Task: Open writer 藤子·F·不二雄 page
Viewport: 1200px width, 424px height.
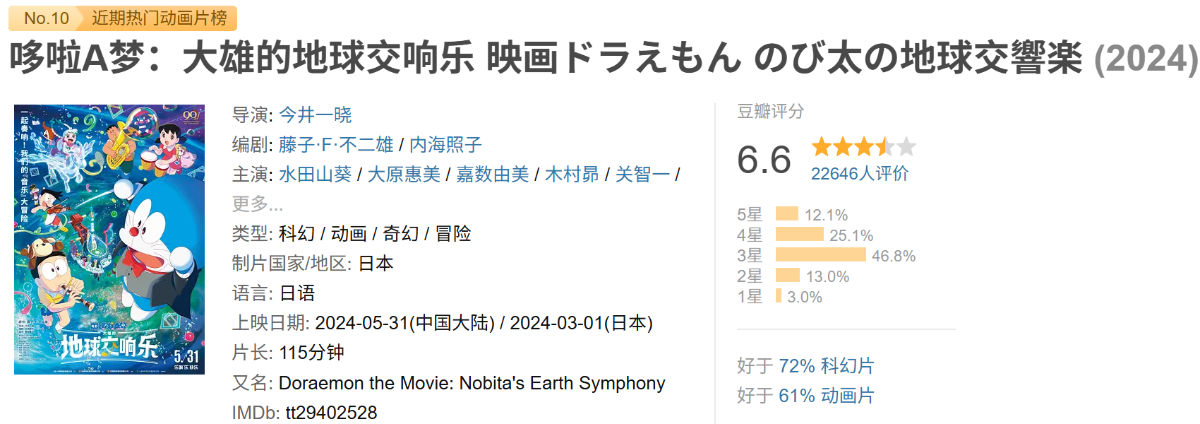Action: pyautogui.click(x=336, y=144)
